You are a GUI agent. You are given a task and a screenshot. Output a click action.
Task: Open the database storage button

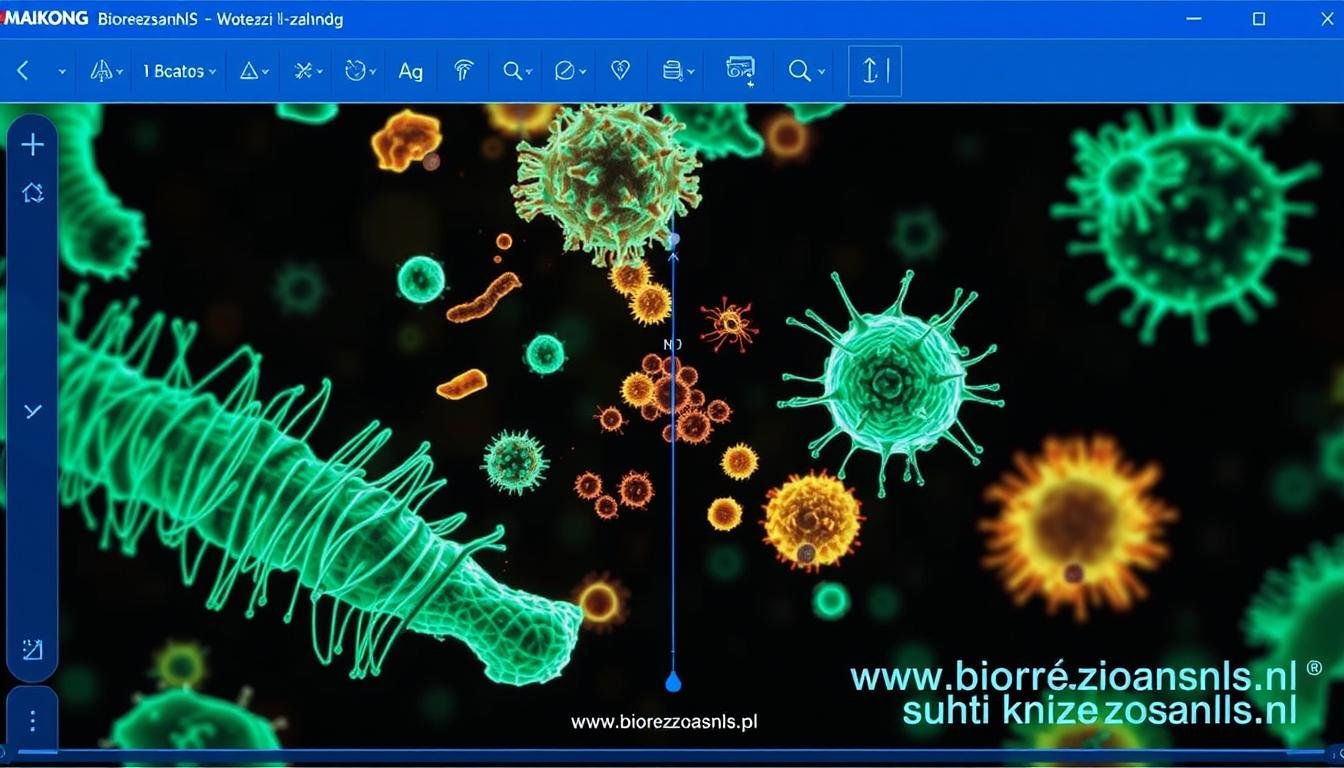[x=671, y=70]
